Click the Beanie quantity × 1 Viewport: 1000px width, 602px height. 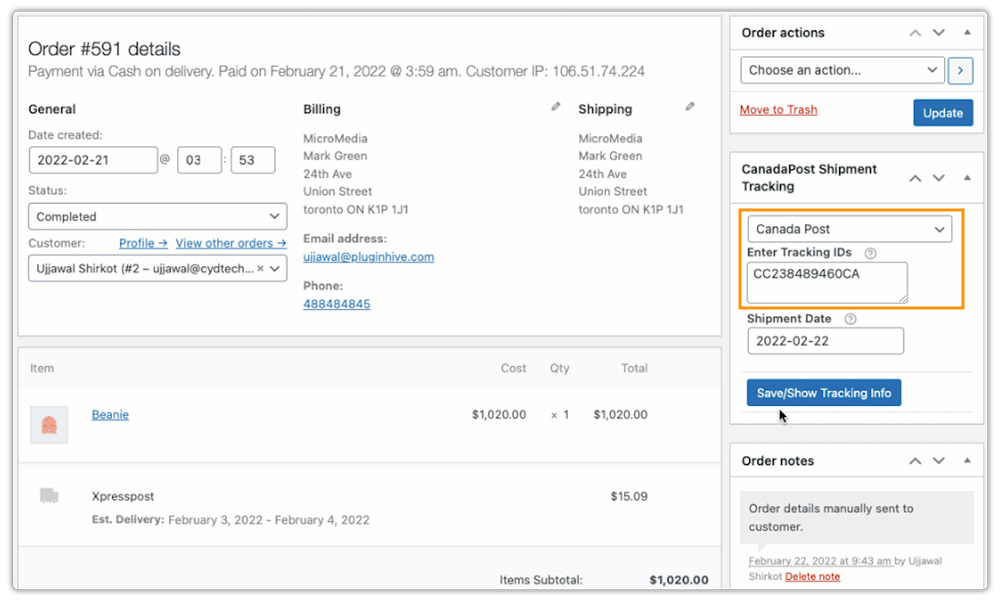pos(560,415)
